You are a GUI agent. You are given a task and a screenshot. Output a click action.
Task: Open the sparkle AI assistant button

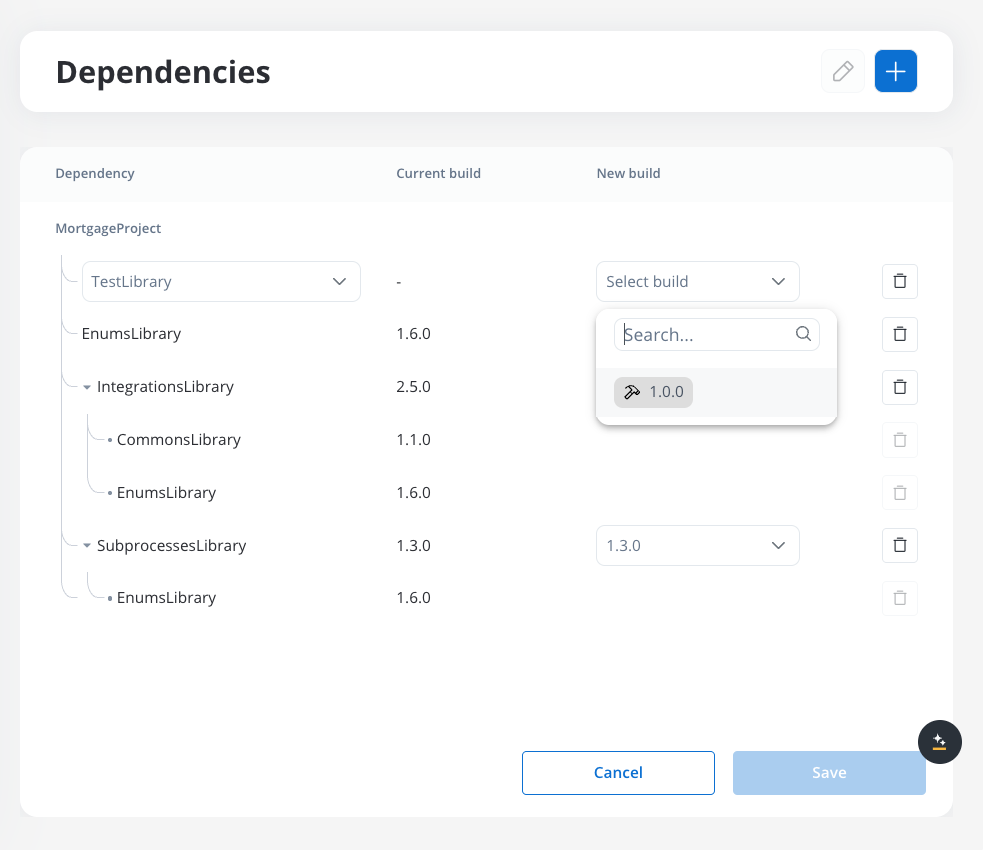(x=939, y=742)
